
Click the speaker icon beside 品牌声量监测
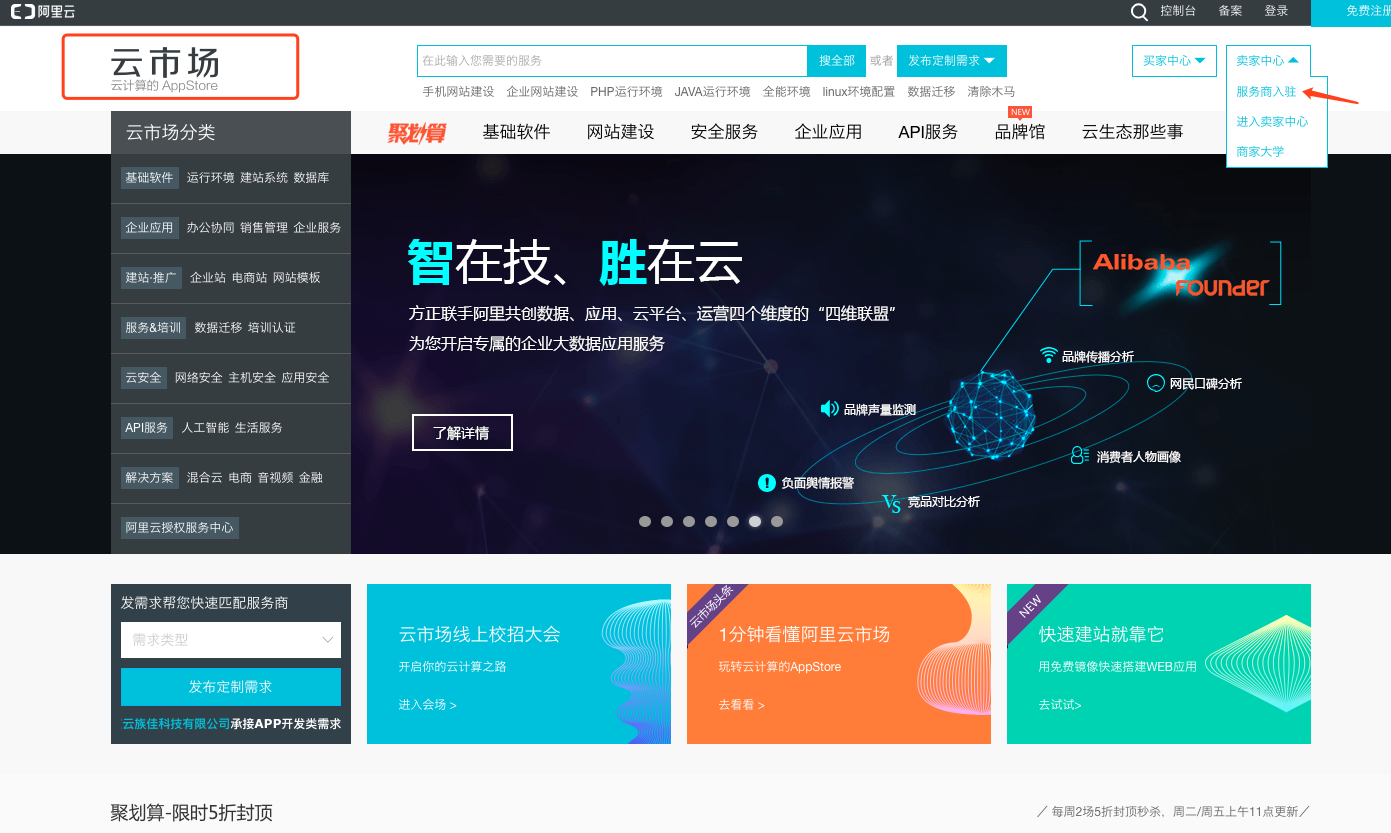[x=829, y=409]
